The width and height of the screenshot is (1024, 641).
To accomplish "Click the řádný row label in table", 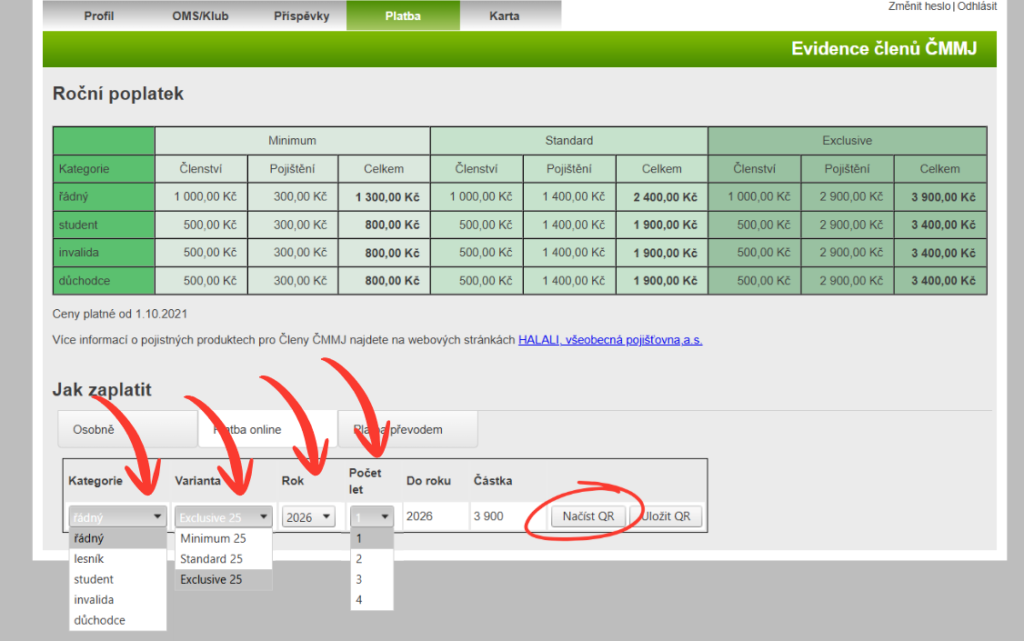I will 104,196.
